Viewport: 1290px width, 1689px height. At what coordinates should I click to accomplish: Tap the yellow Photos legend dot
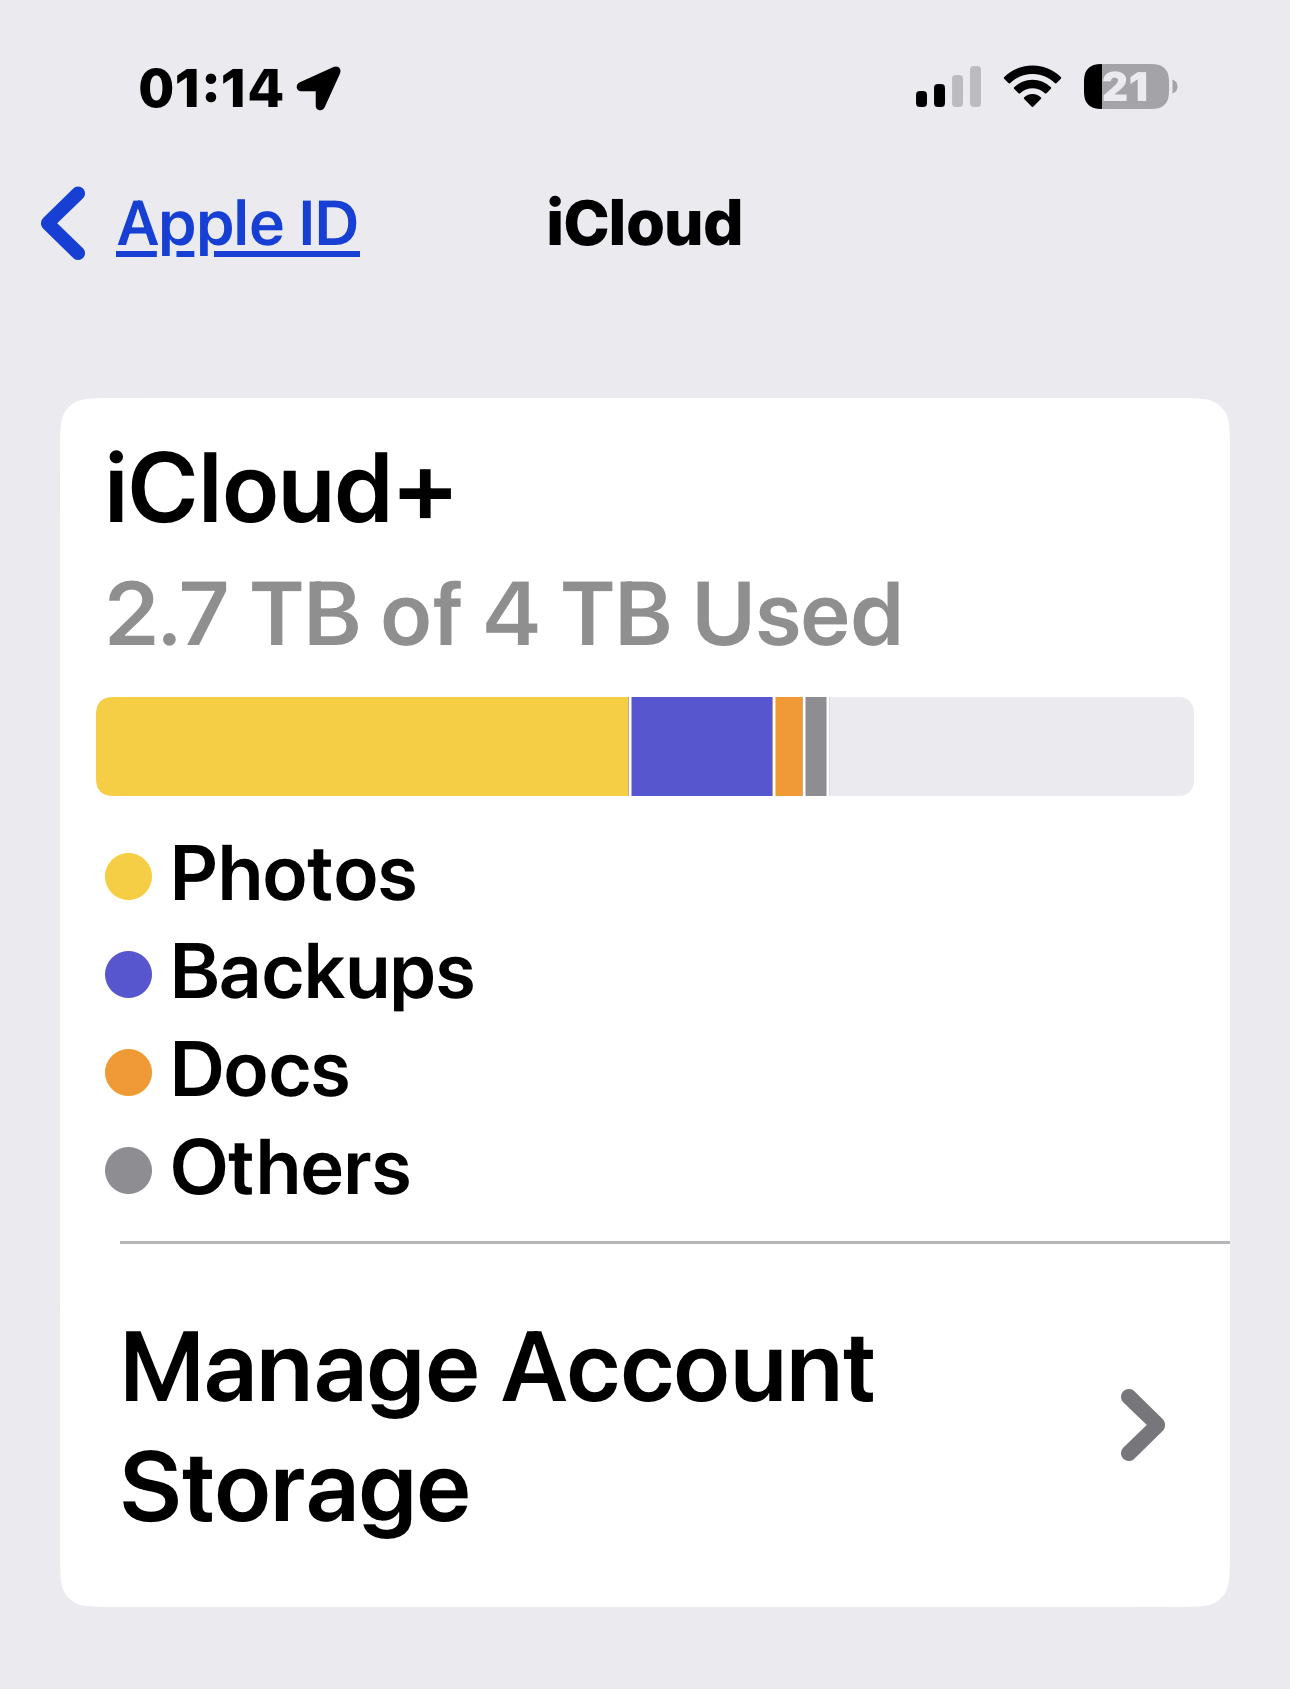(x=128, y=876)
